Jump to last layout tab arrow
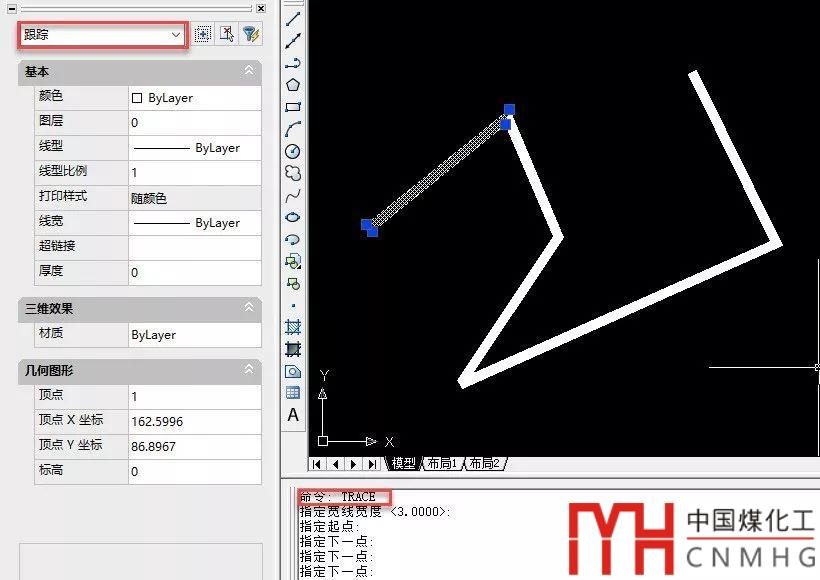 tap(372, 464)
